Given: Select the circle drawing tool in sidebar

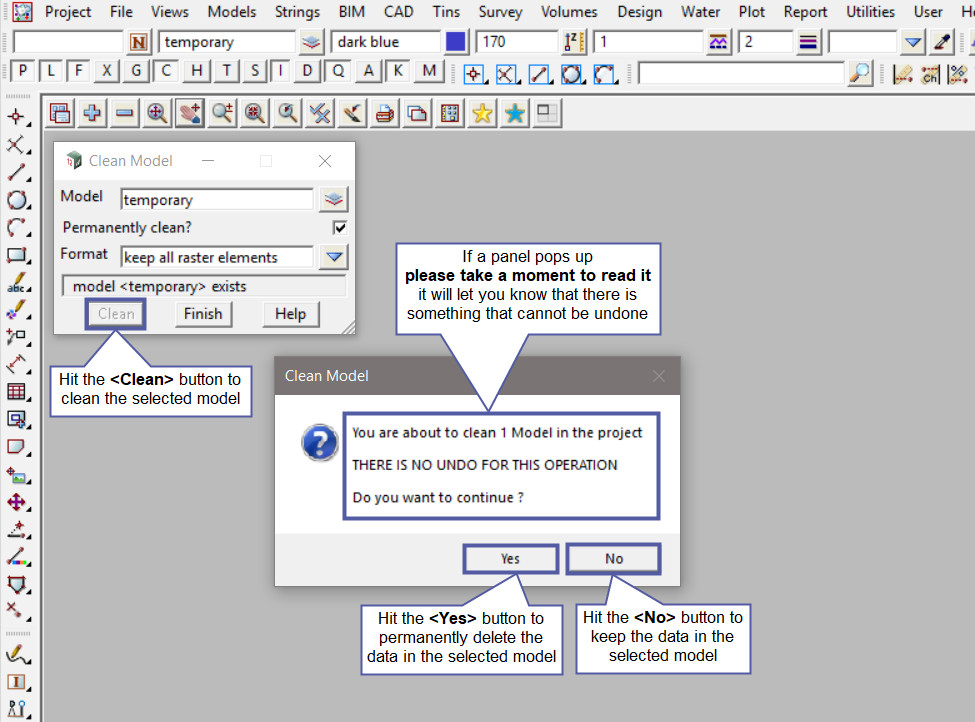Looking at the screenshot, I should (x=16, y=200).
